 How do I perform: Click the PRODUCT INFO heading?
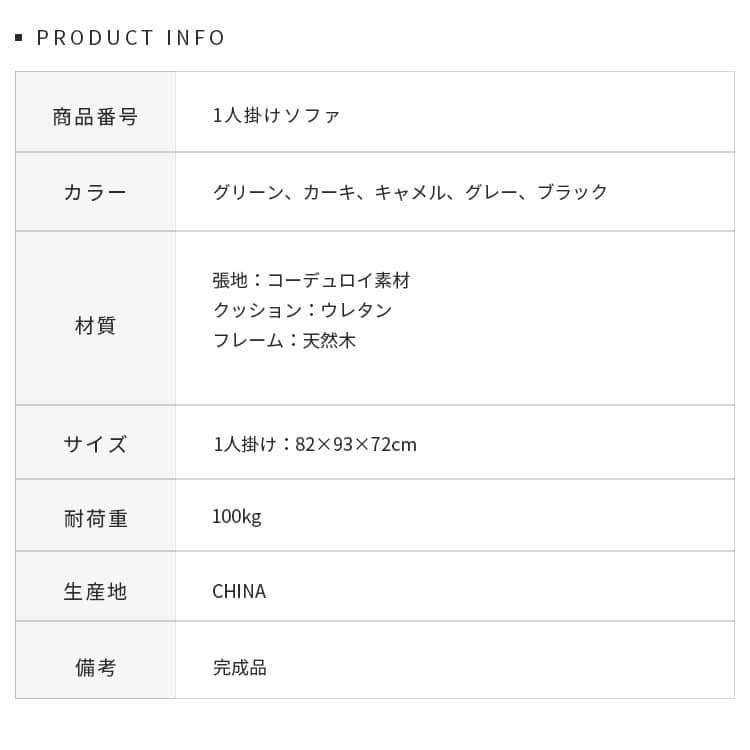(131, 38)
